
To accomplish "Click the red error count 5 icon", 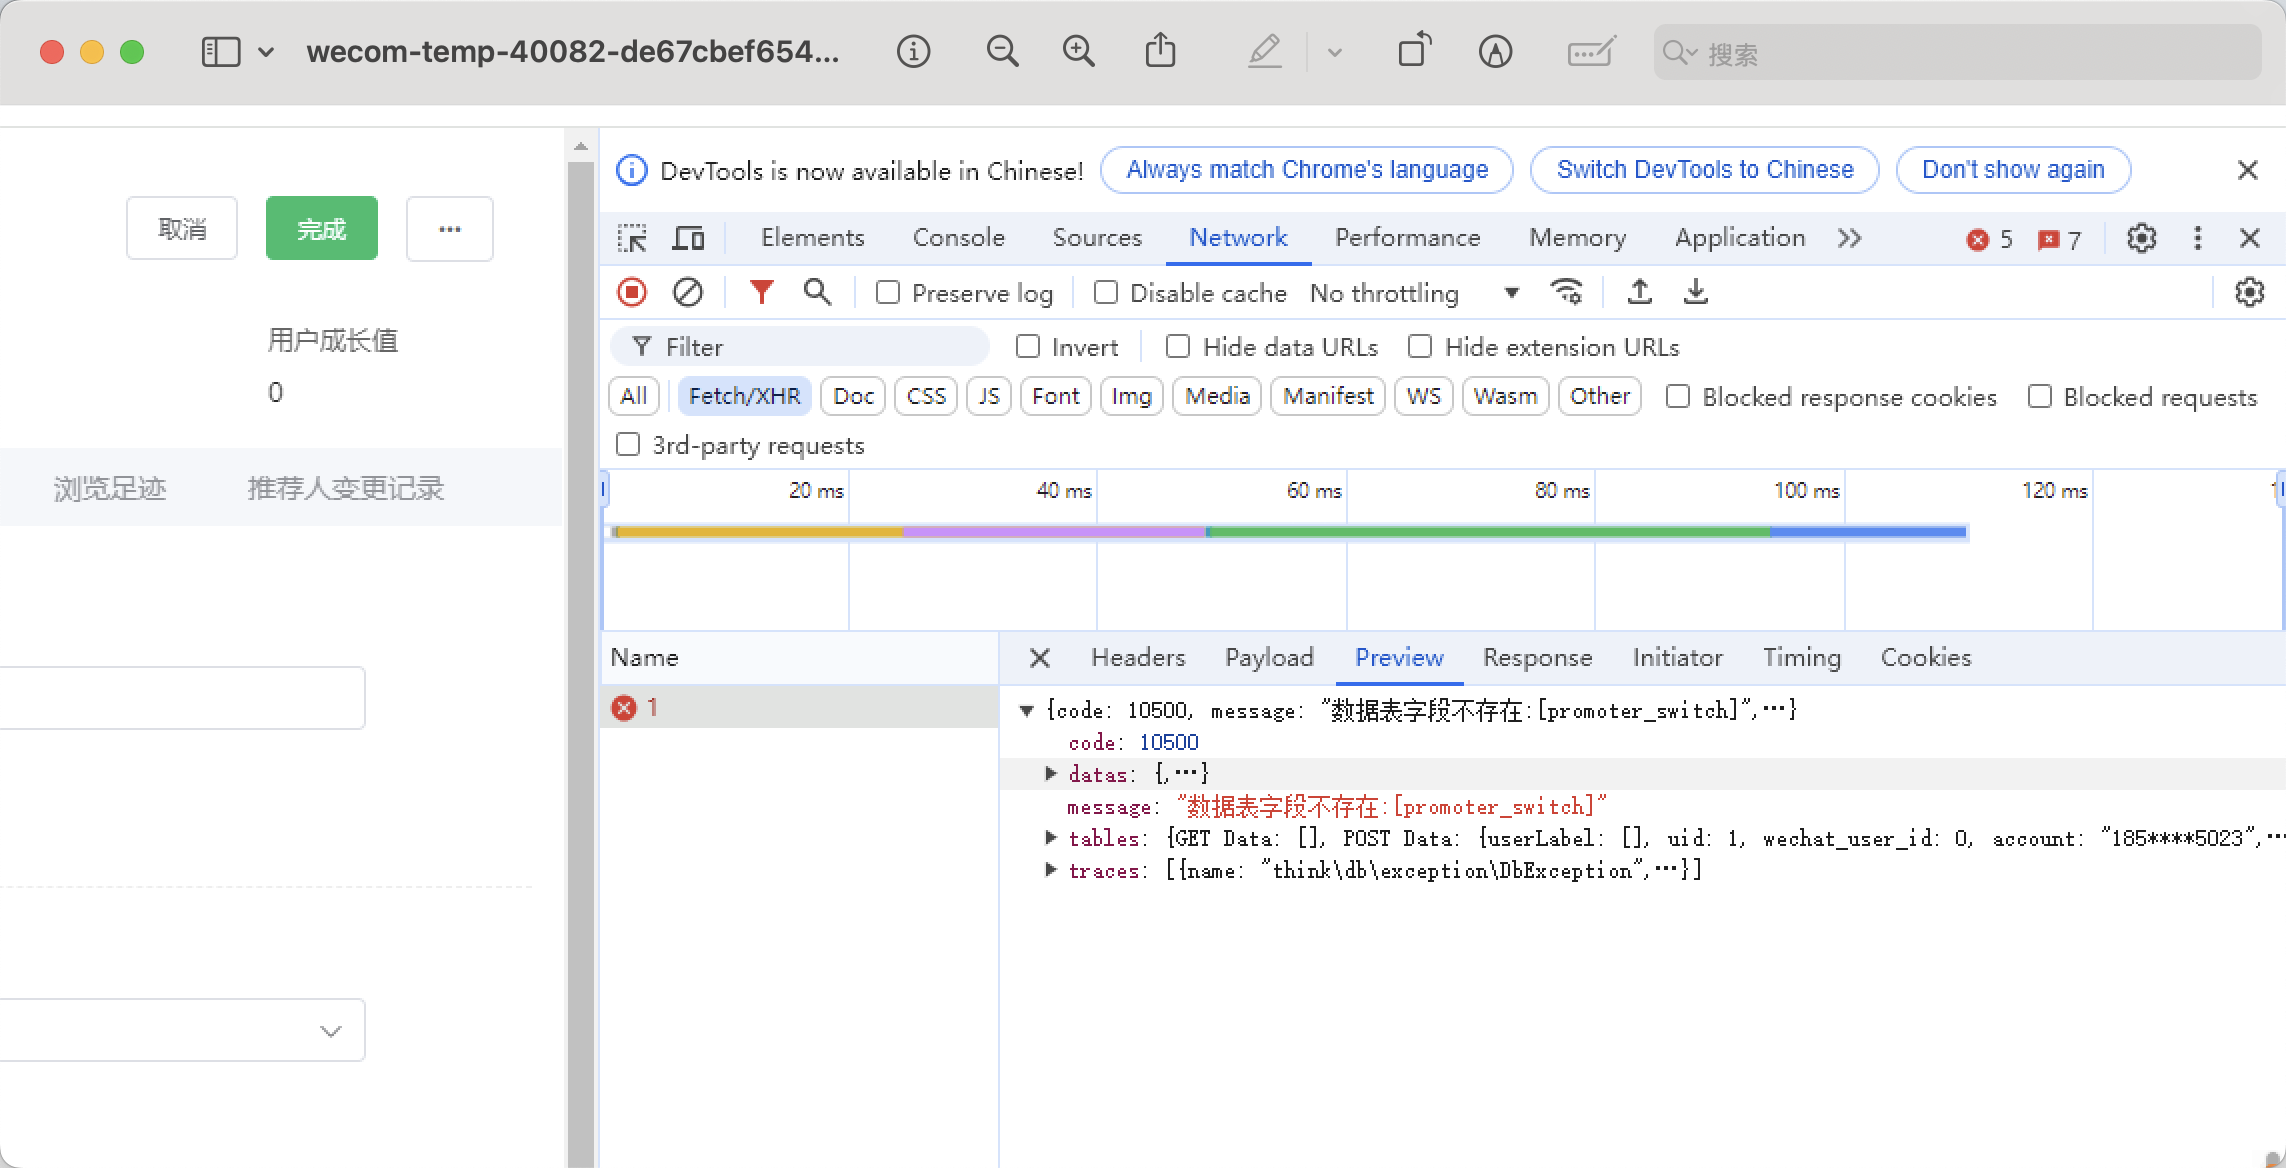I will click(1989, 240).
